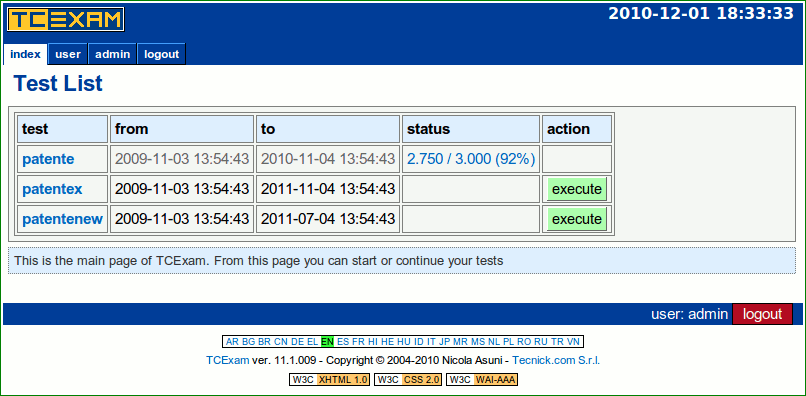Click the main page help message

402,261
